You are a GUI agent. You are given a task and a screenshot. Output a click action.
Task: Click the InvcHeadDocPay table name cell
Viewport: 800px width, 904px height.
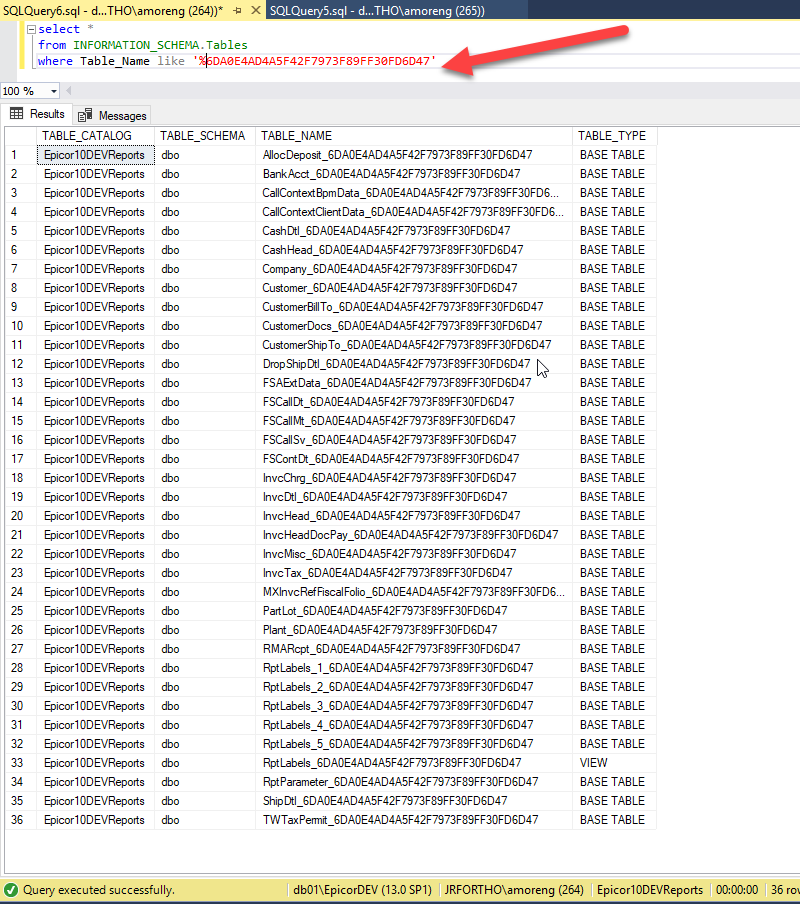[x=414, y=536]
